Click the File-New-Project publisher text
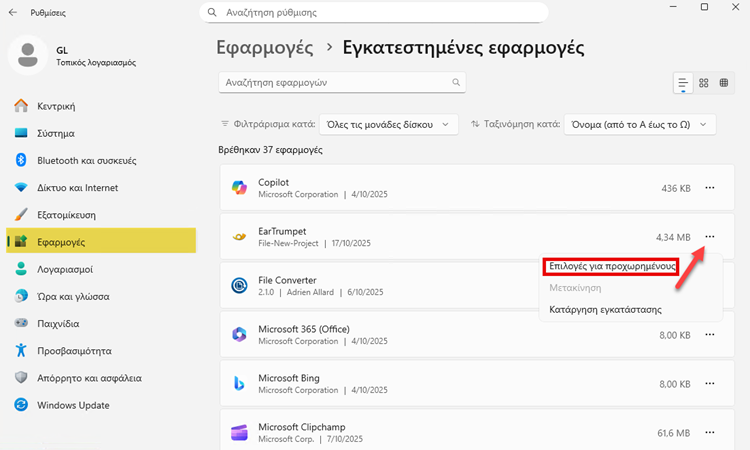Screen dimensions: 750x450 (288, 243)
